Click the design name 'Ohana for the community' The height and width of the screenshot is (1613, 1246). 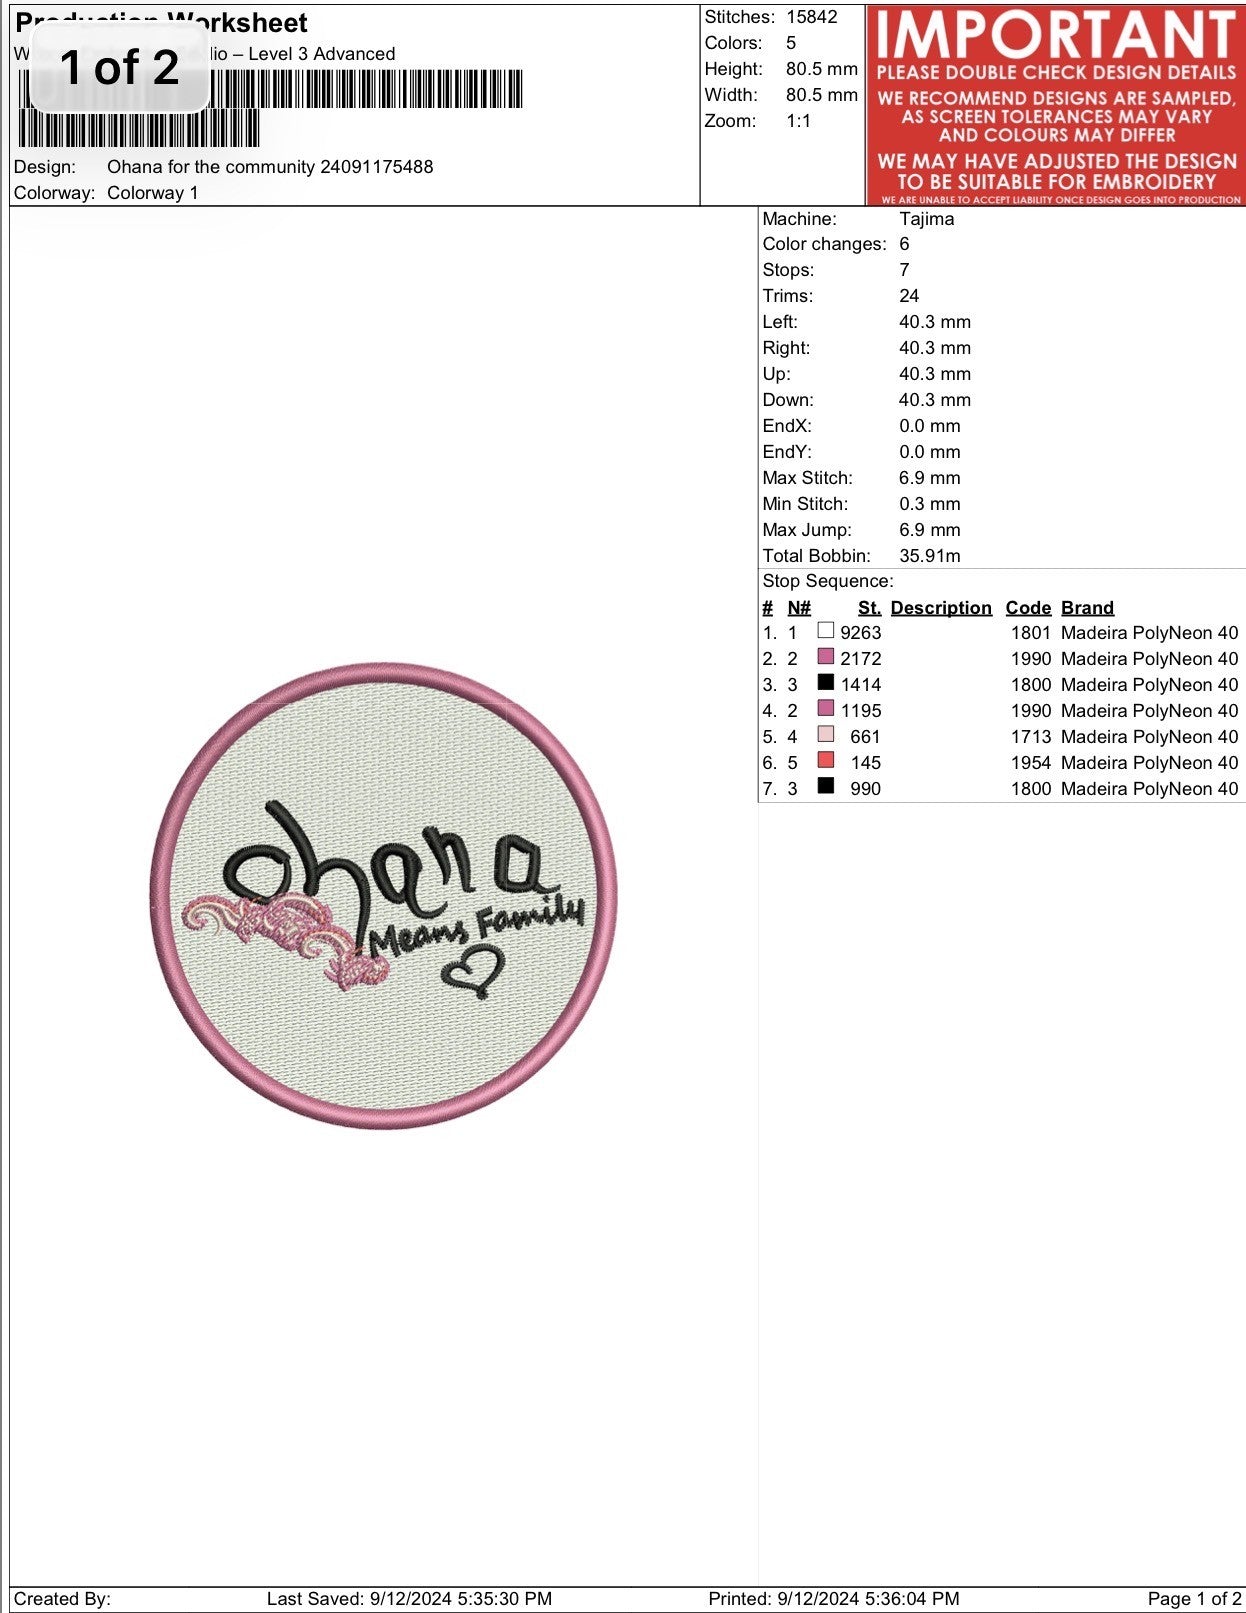tap(270, 167)
